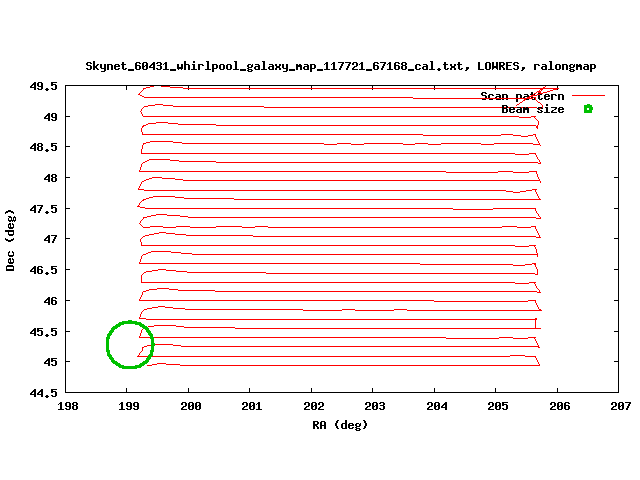Viewport: 640px width, 480px height.
Task: Click the y-axis tick label 46
Action: 51,301
